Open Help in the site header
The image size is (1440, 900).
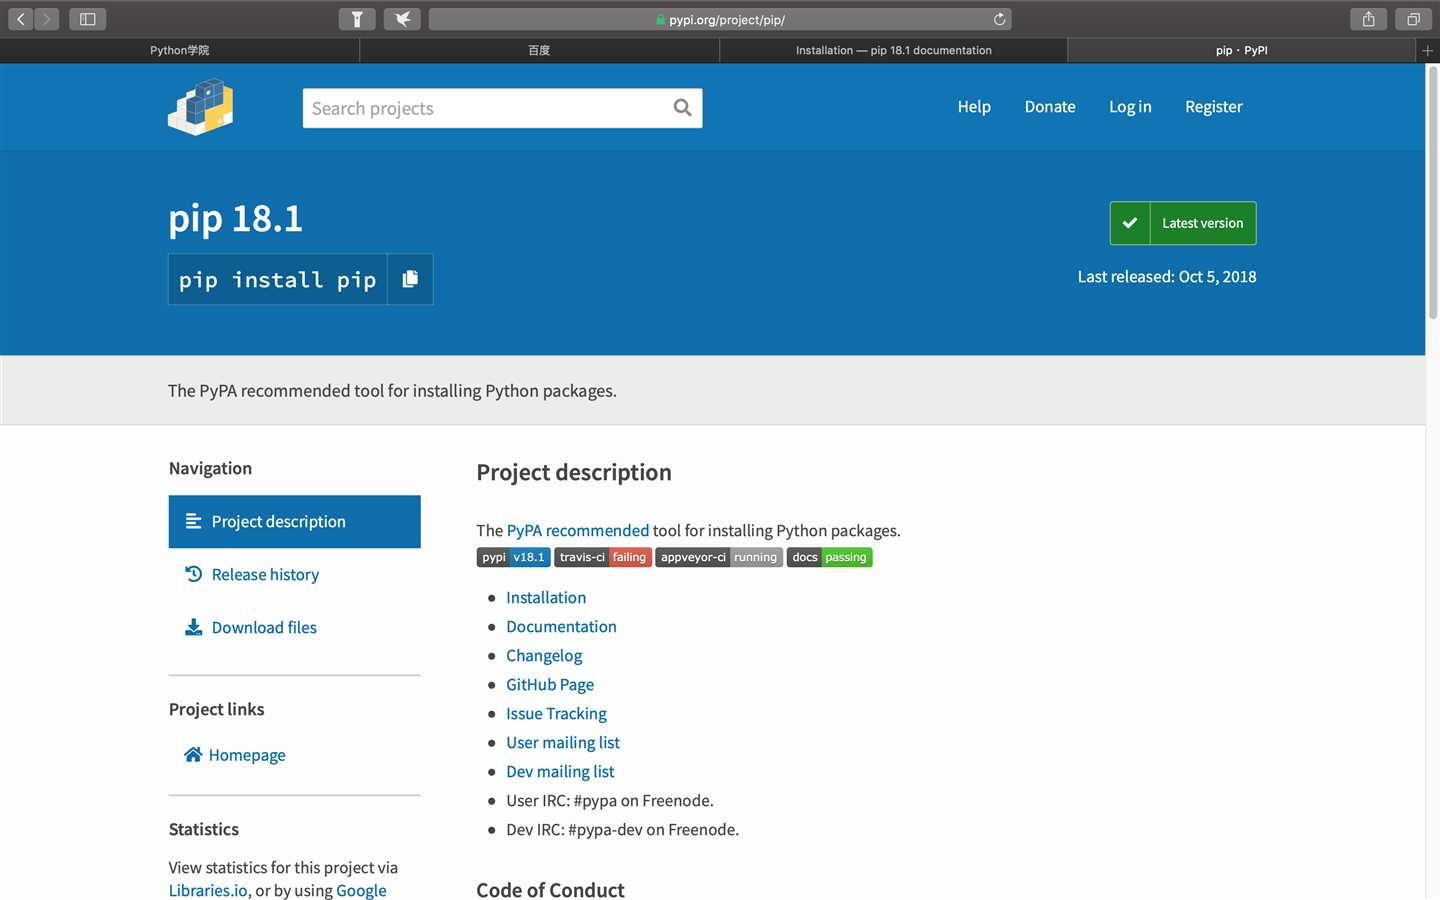[x=974, y=106]
